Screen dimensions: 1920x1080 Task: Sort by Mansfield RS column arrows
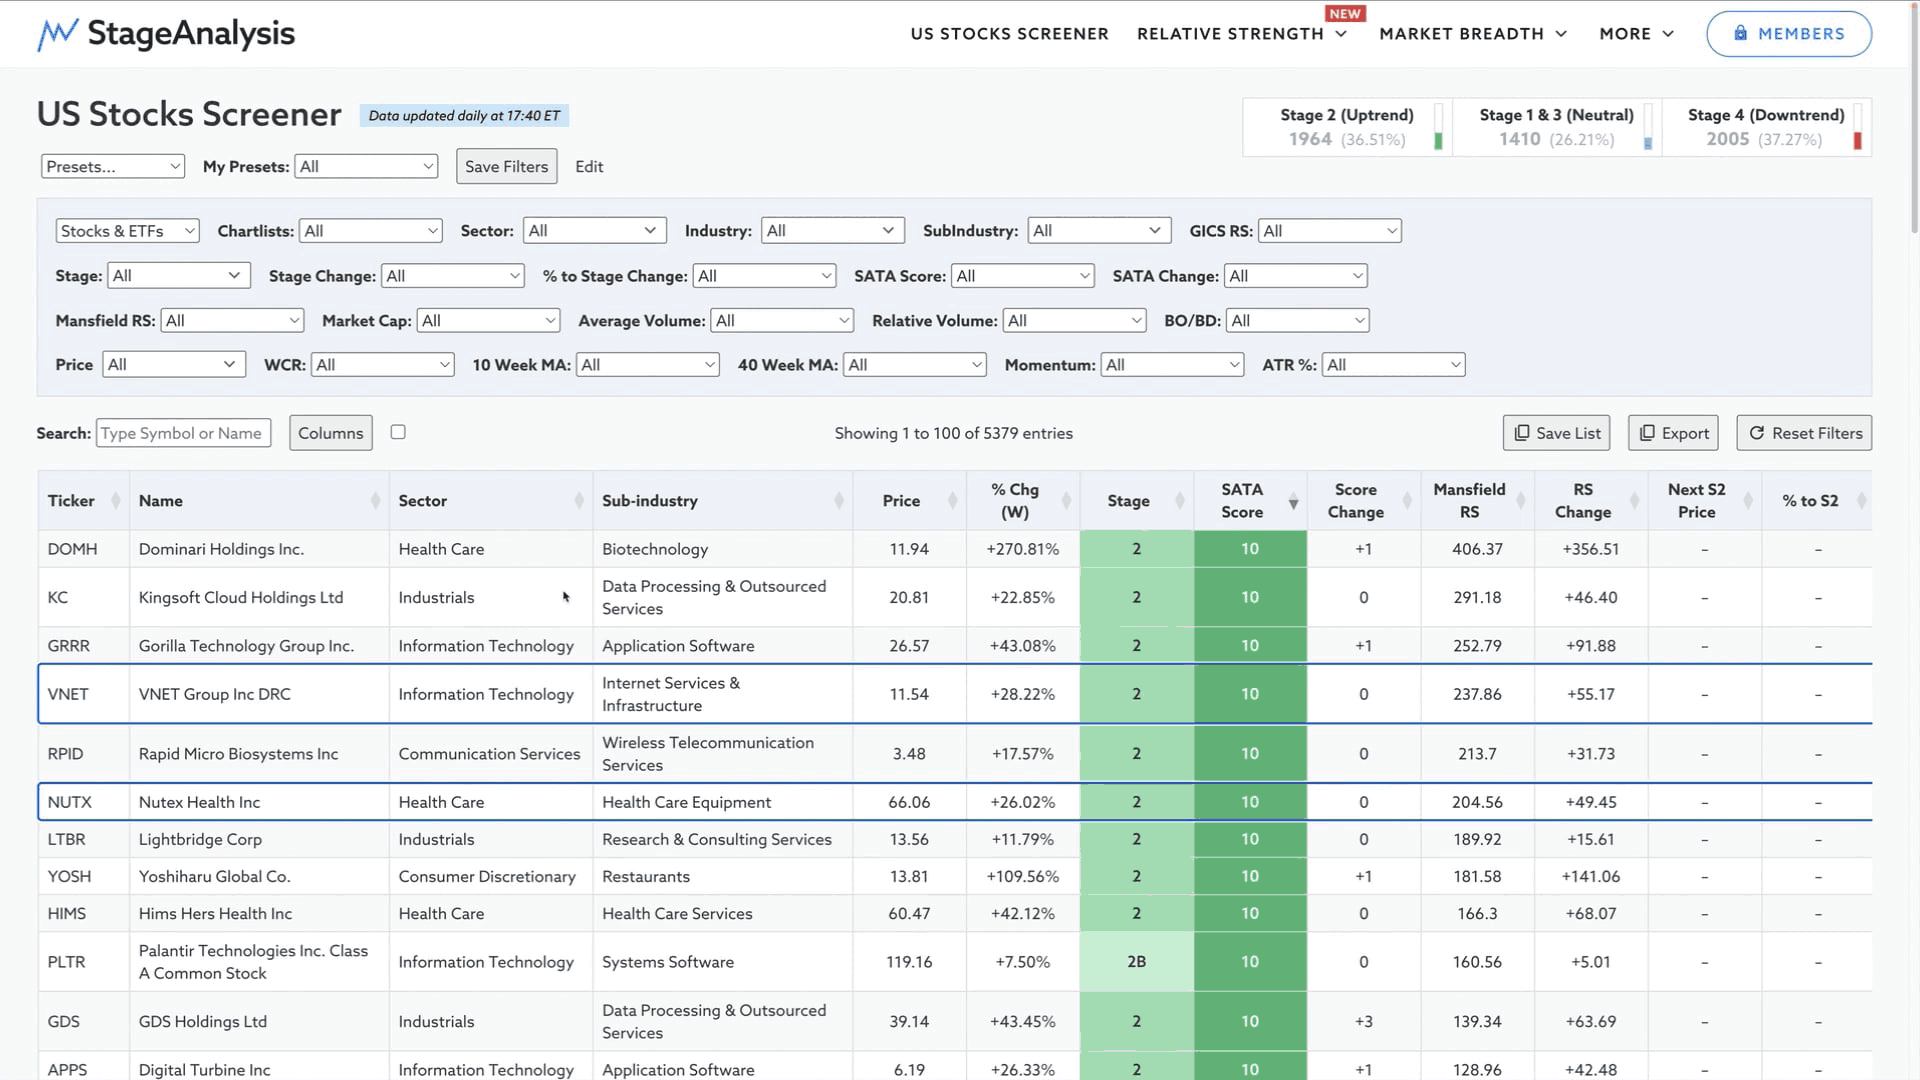click(1520, 501)
